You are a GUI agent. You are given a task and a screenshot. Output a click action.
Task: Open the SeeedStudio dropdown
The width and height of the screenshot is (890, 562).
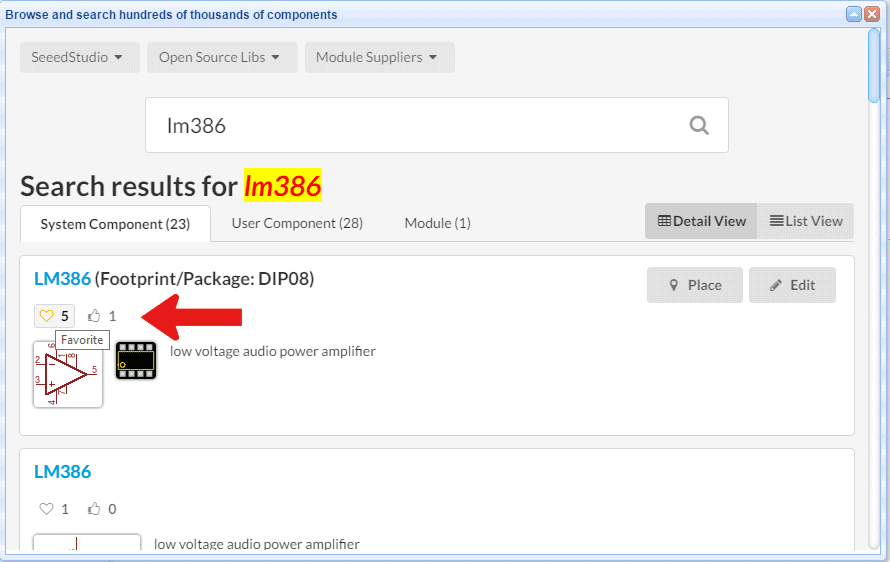79,57
